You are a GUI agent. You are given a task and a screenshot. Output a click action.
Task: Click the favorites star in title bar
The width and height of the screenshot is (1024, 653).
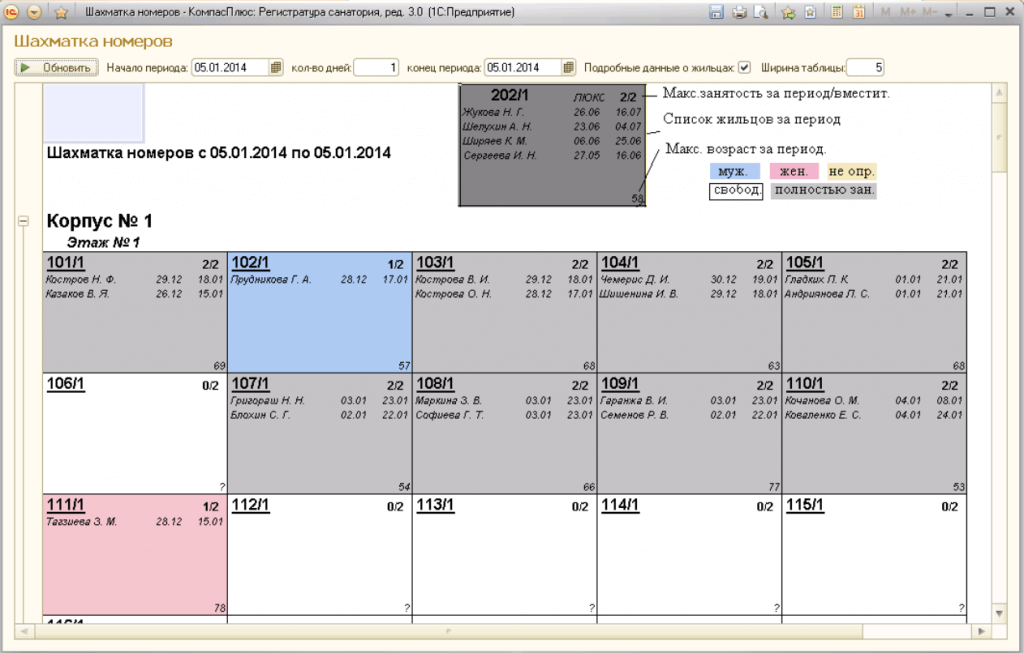click(61, 12)
